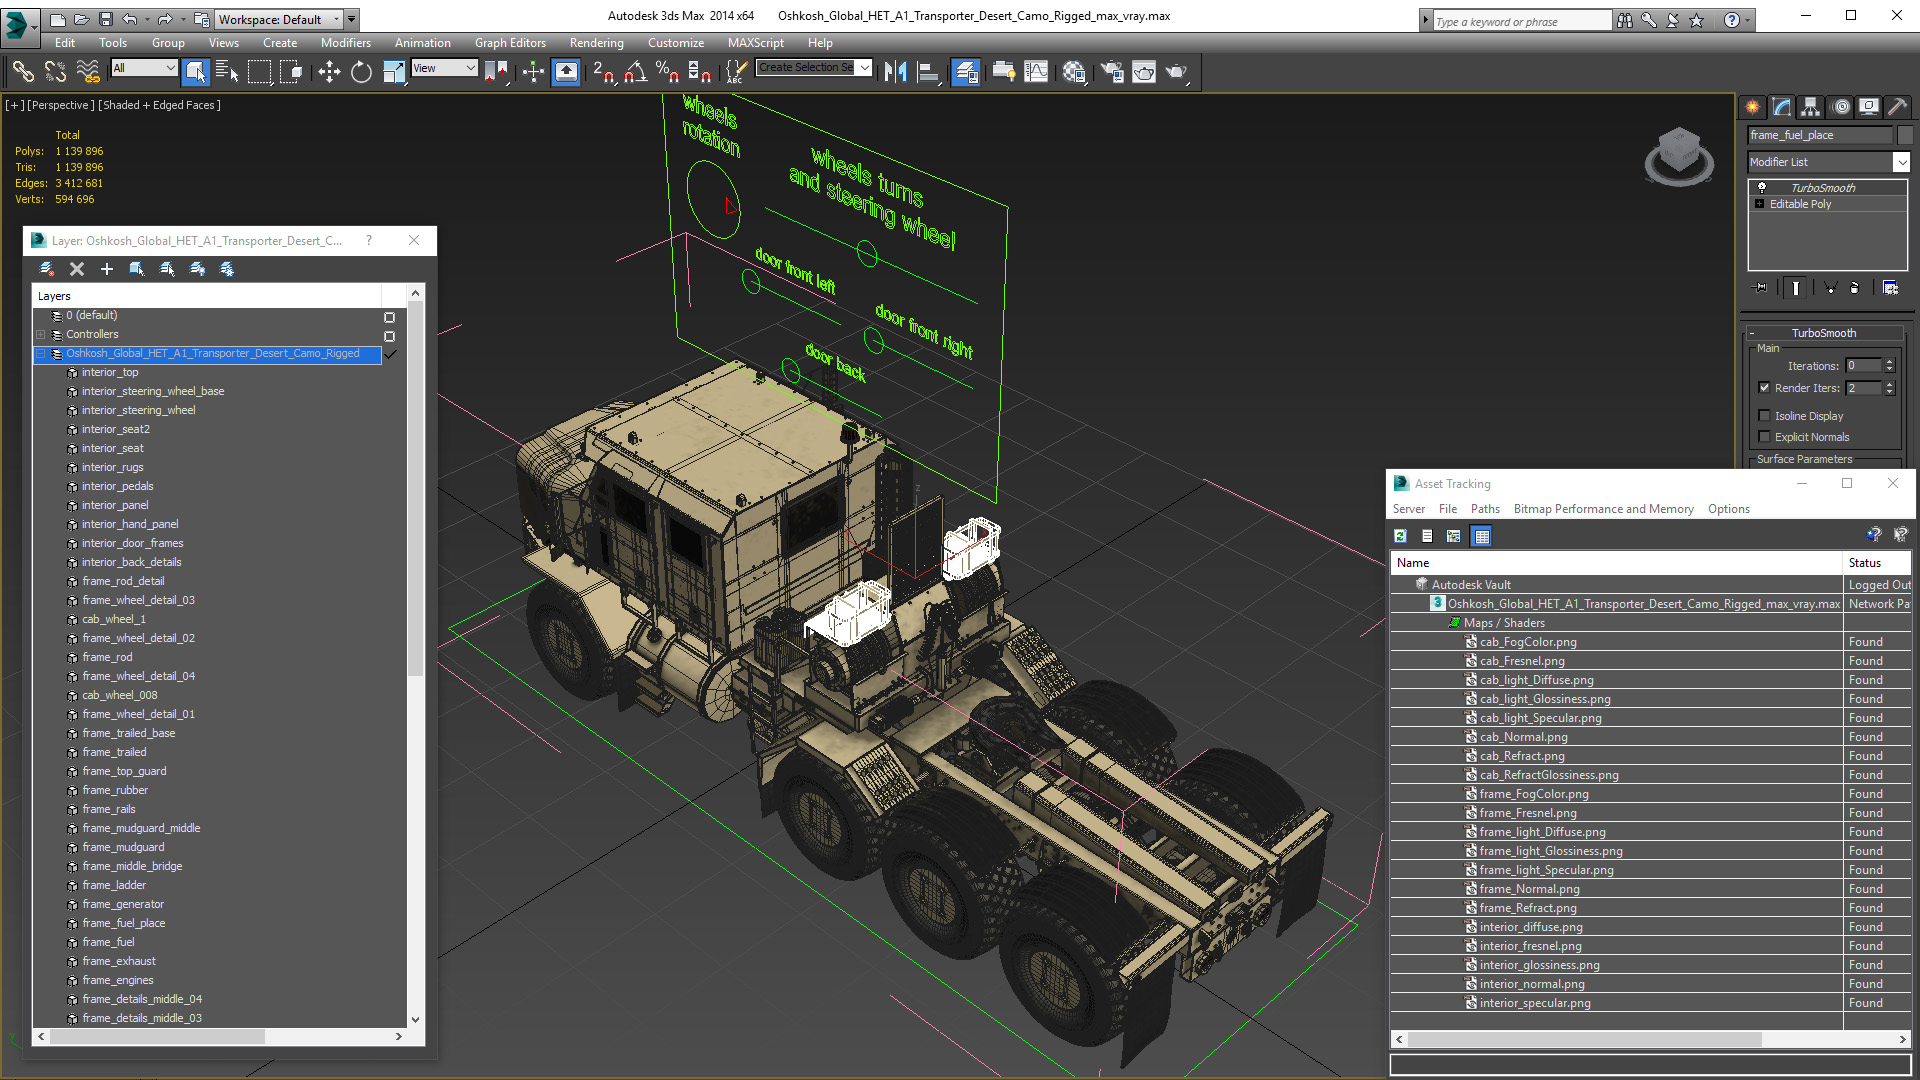Screen dimensions: 1920x1080
Task: Toggle Render Iters checkbox
Action: click(1764, 388)
